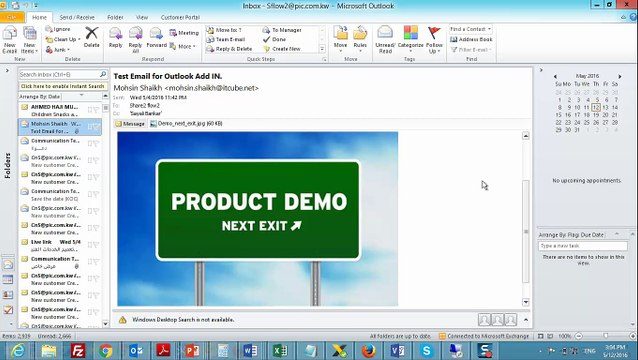Click the New E-mail icon
Screen dimensions: 638x360
point(9,39)
